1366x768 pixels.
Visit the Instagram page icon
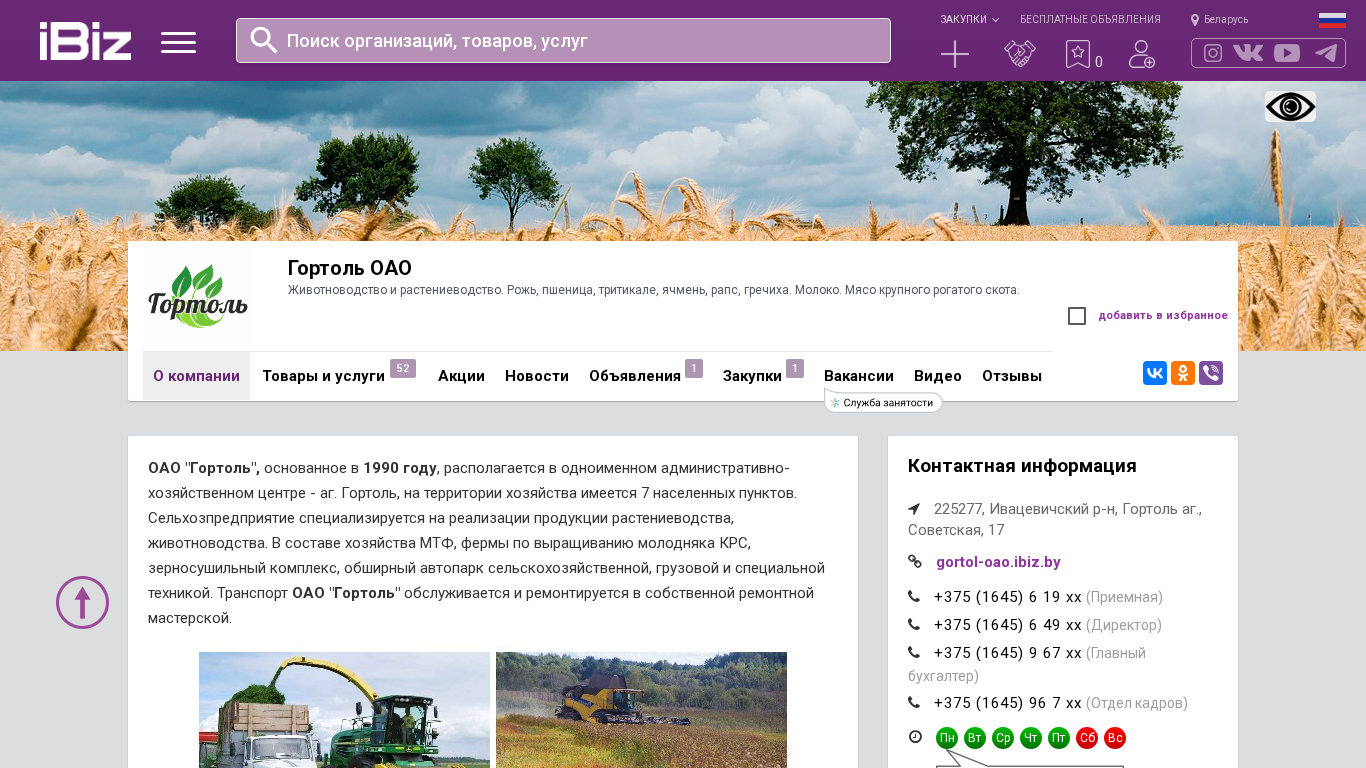tap(1213, 53)
